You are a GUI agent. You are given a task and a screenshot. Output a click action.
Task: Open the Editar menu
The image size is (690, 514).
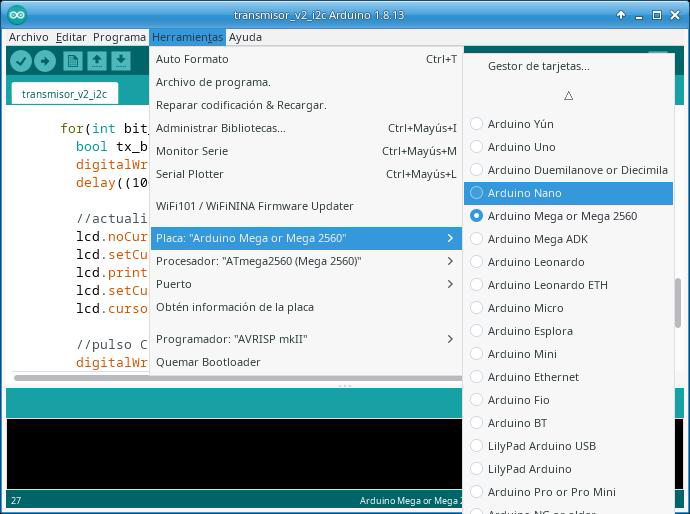pos(71,37)
